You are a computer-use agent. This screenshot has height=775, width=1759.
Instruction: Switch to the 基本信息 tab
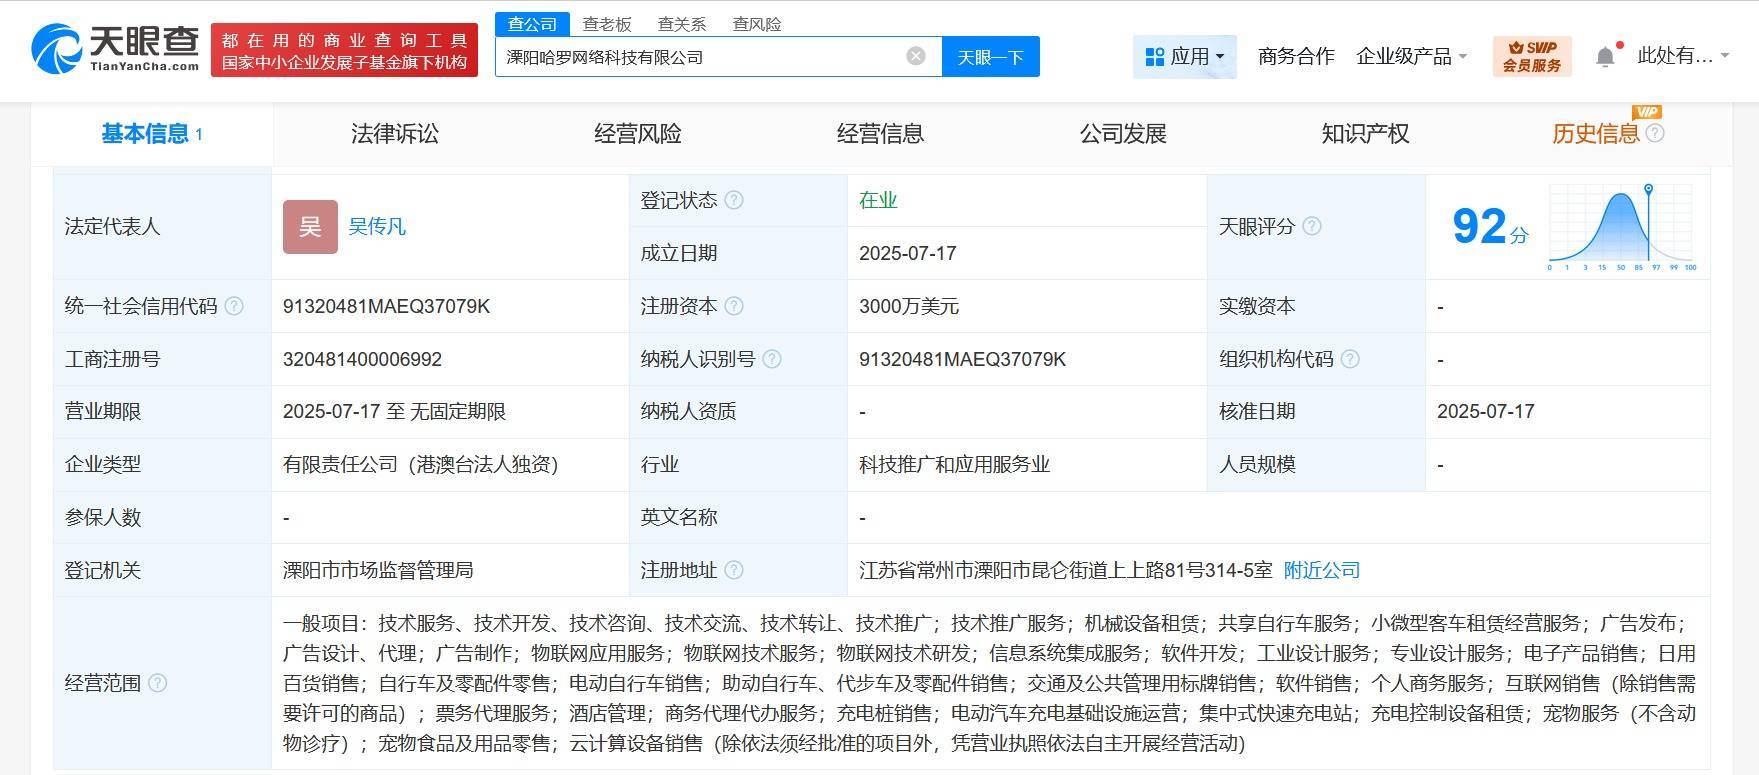click(152, 133)
